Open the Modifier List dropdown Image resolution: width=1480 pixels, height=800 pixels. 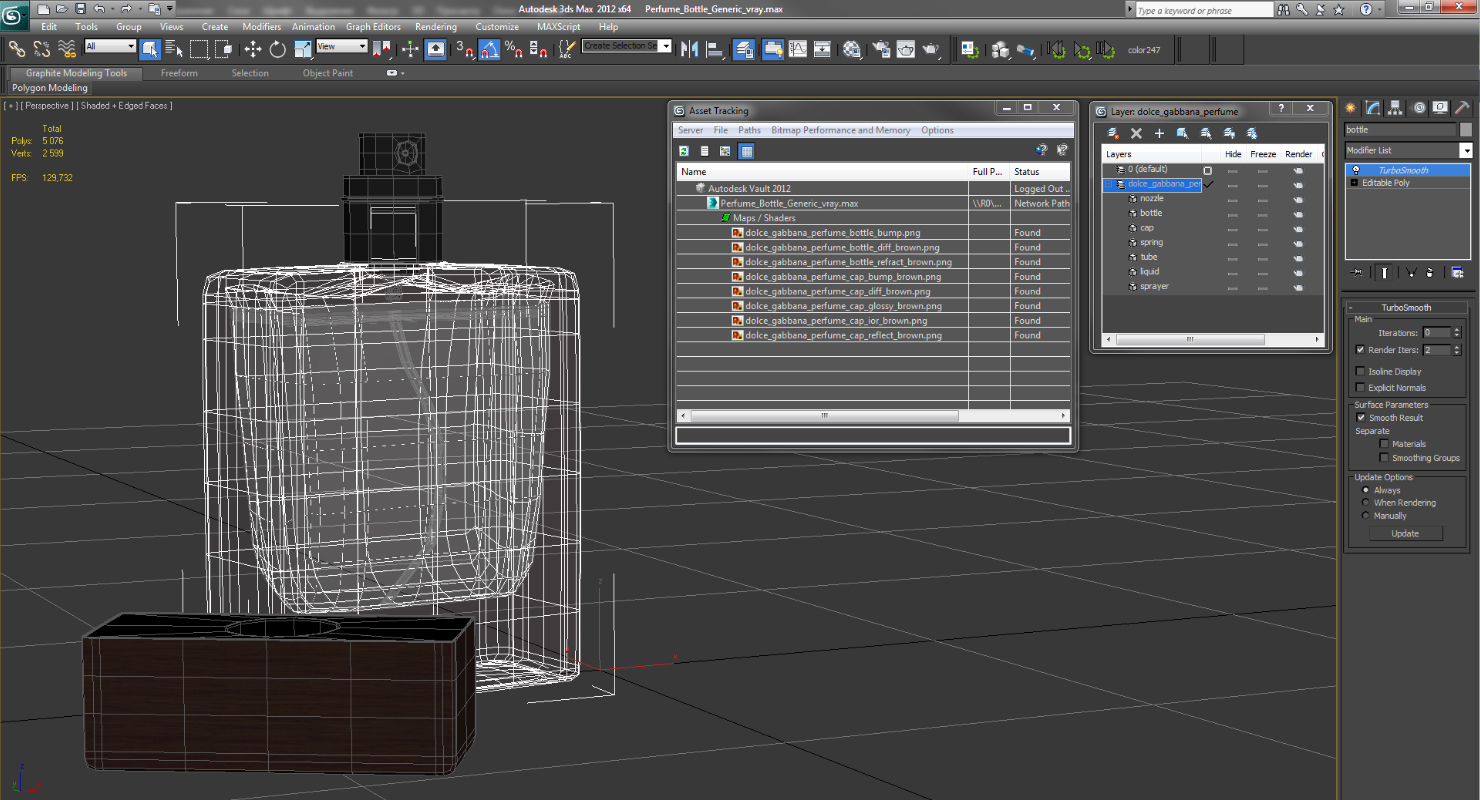[x=1465, y=150]
